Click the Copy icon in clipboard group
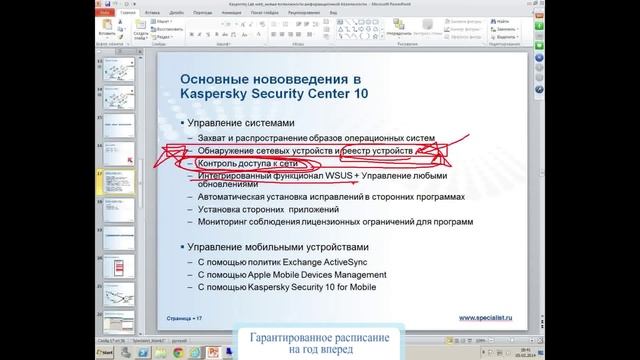 [x=120, y=29]
